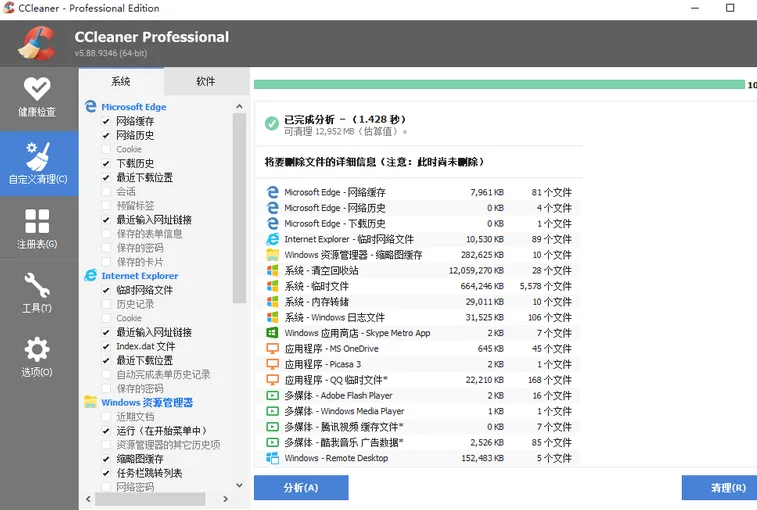
Task: Enable the Edge Cookie checkbox
Action: [x=106, y=149]
